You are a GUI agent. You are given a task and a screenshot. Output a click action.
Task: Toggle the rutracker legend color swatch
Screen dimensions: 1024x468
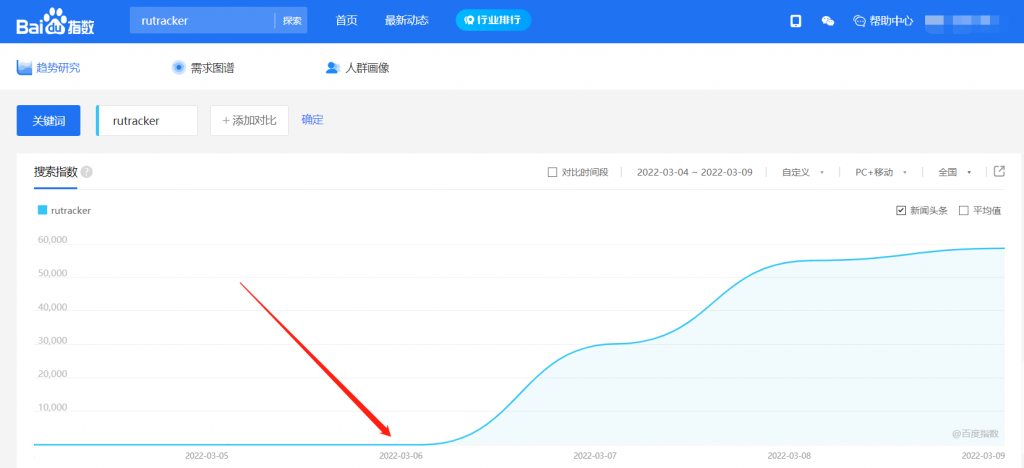click(42, 210)
